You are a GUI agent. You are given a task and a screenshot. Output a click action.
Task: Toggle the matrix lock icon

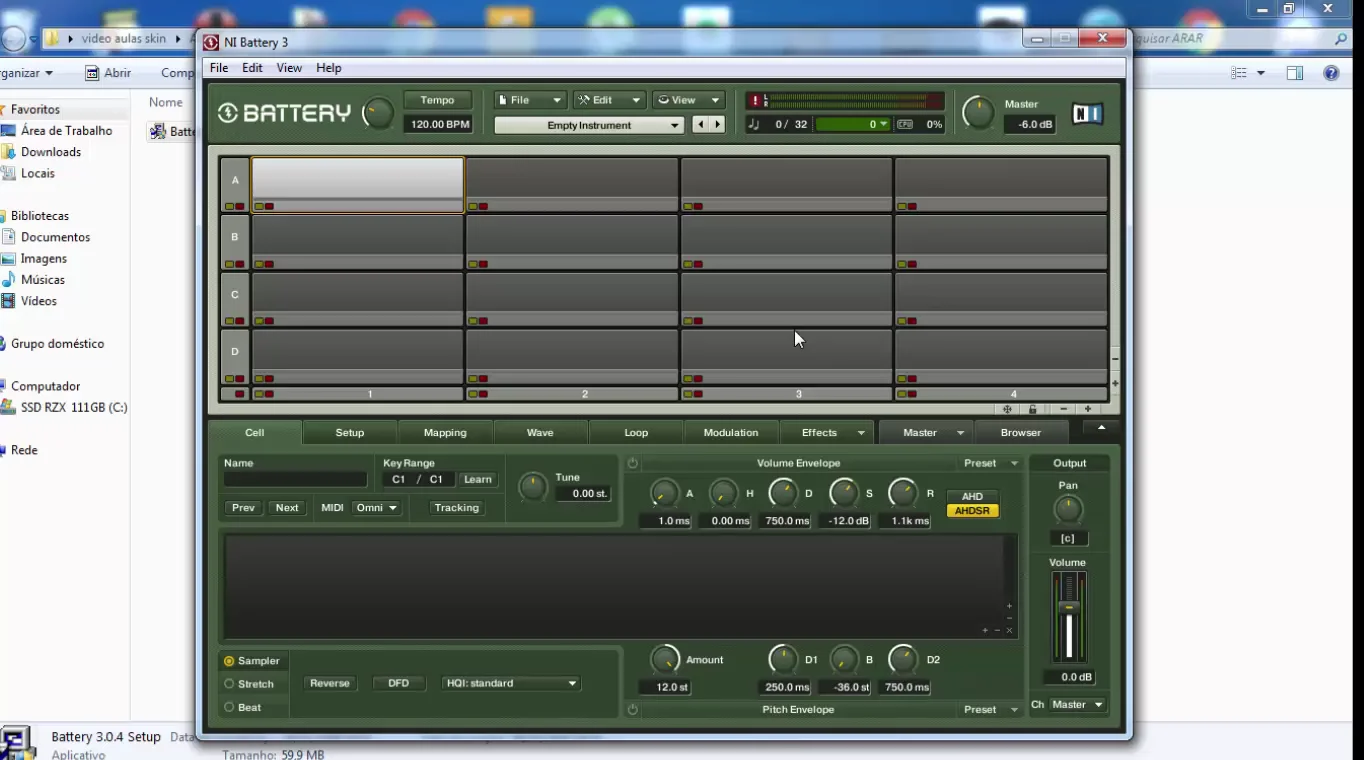coord(1033,409)
